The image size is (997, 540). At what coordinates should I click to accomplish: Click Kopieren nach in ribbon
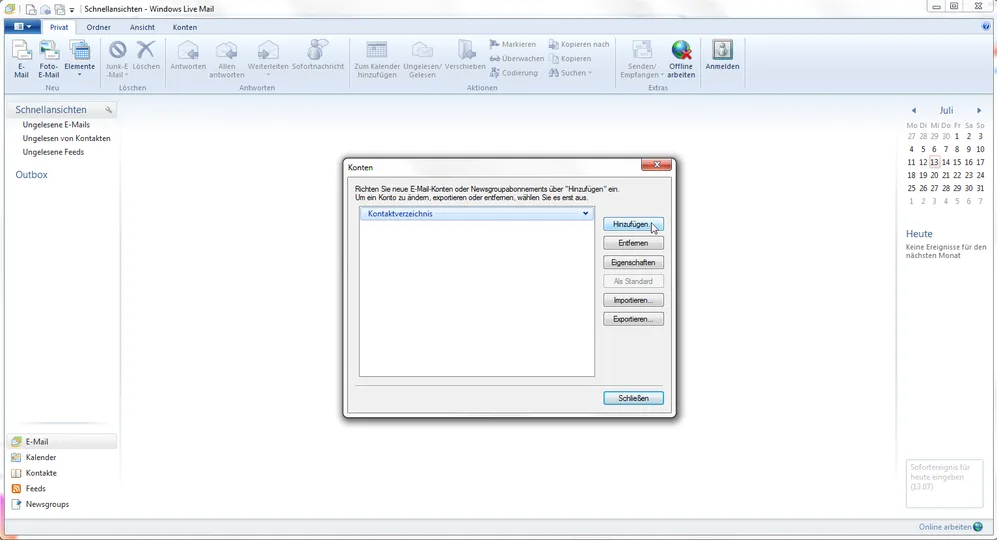(579, 45)
